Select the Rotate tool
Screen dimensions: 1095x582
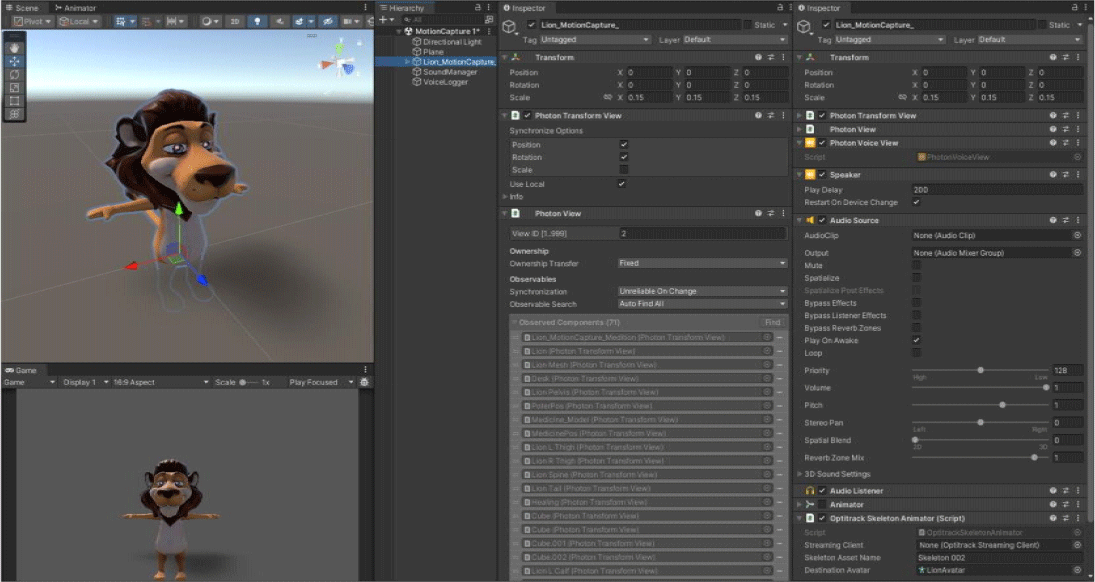(x=14, y=74)
